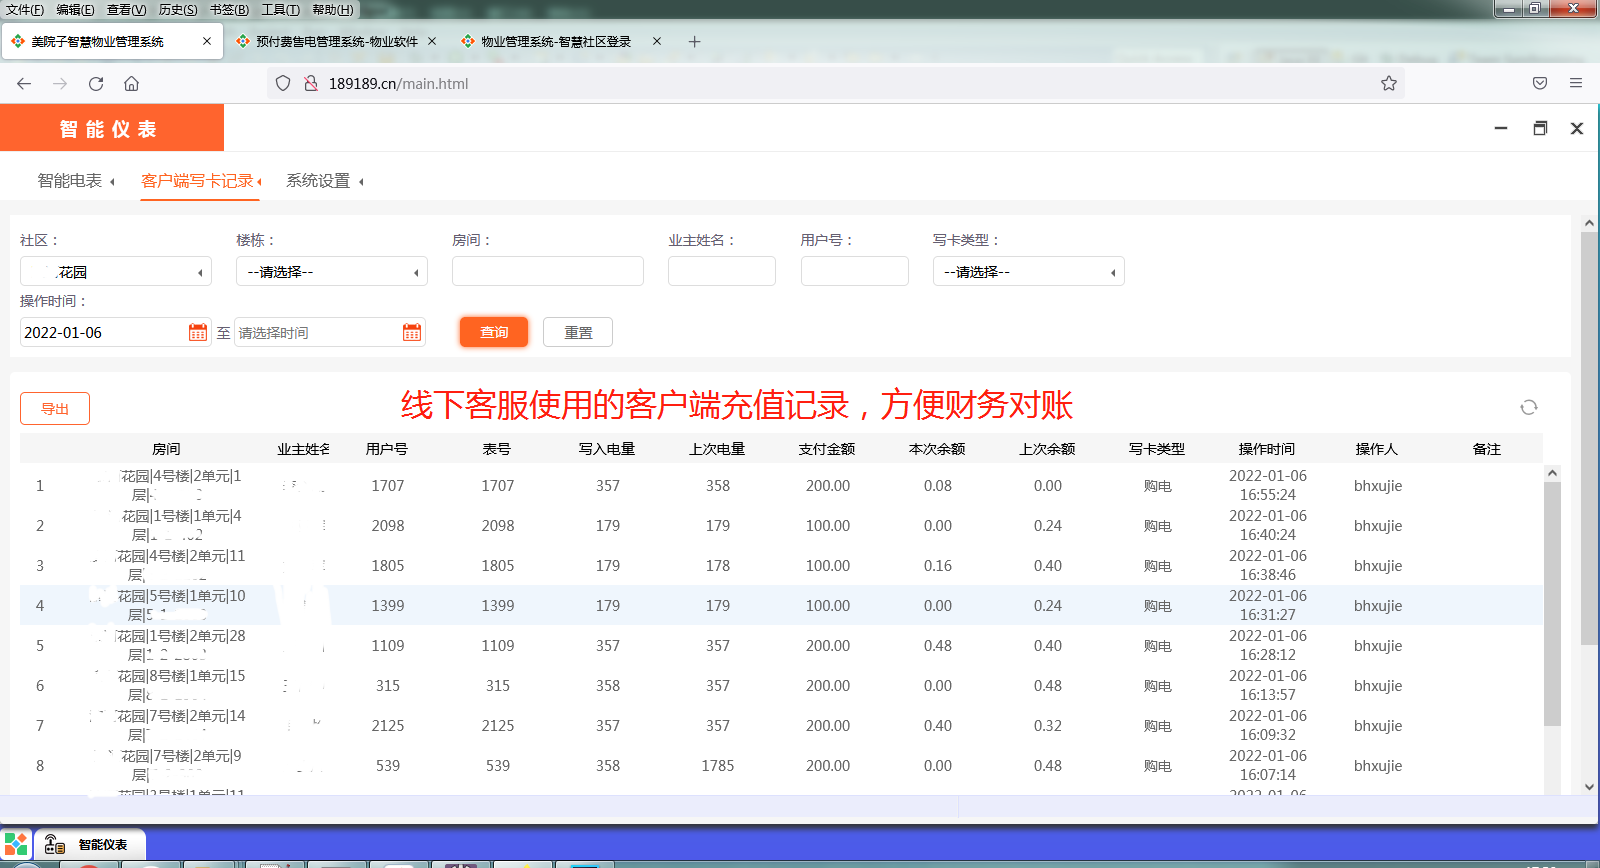
Task: Click the address bar 189189.cn/main.html
Action: click(x=835, y=84)
